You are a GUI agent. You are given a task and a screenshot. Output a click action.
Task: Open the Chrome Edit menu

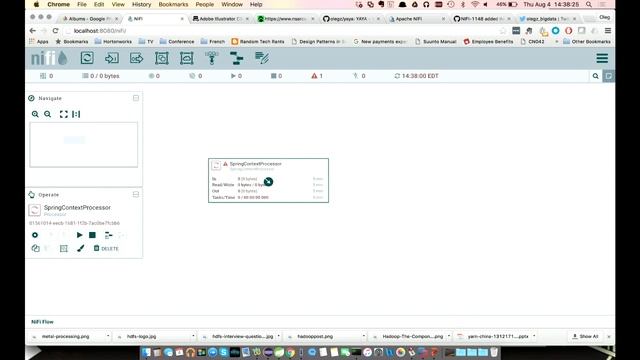(99, 4)
